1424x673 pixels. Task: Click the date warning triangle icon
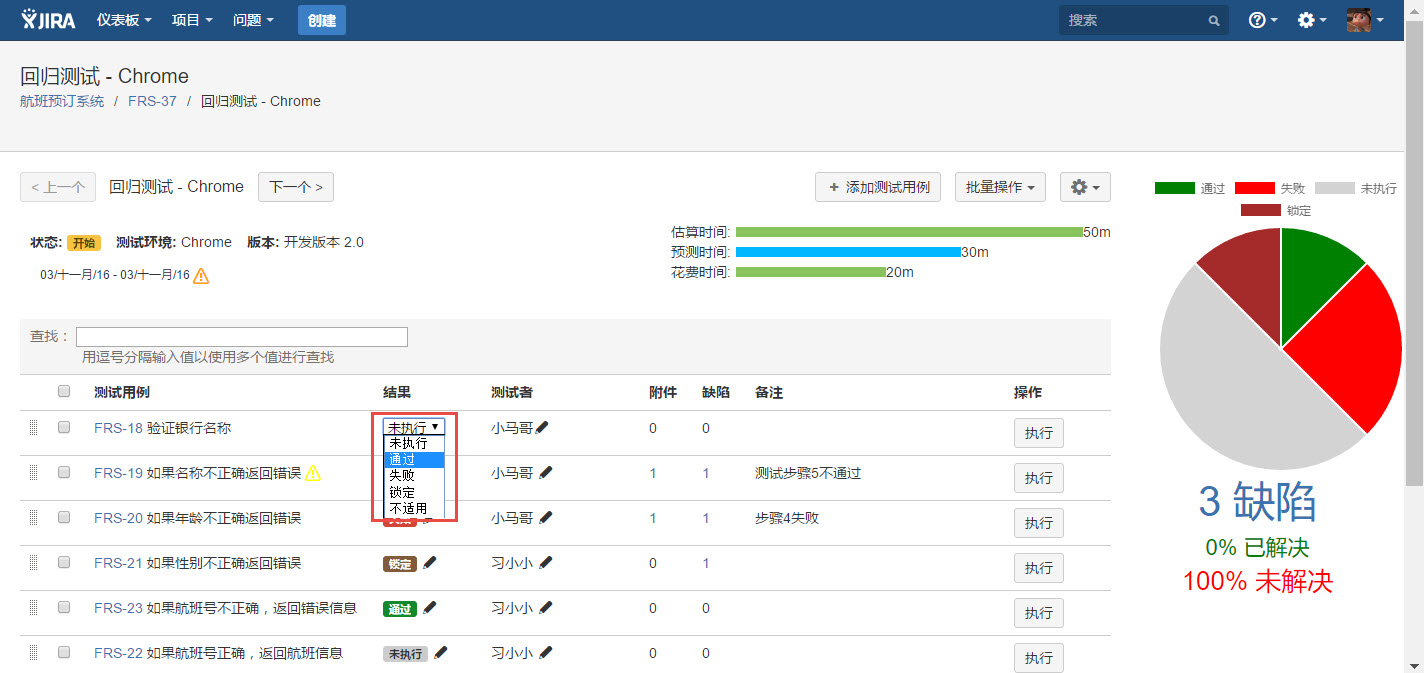(x=201, y=275)
